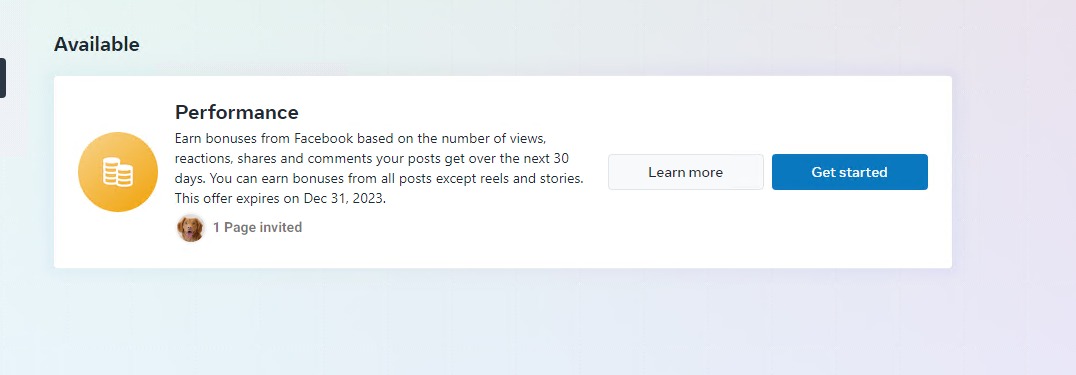
Task: View invited Page next to dog avatar
Action: click(257, 227)
